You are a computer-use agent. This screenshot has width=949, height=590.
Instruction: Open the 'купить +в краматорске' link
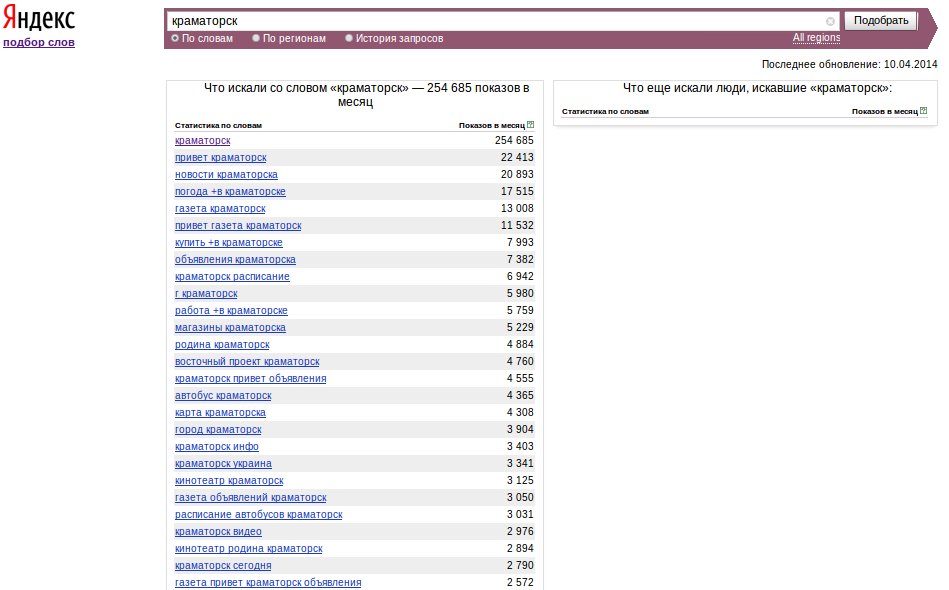229,242
